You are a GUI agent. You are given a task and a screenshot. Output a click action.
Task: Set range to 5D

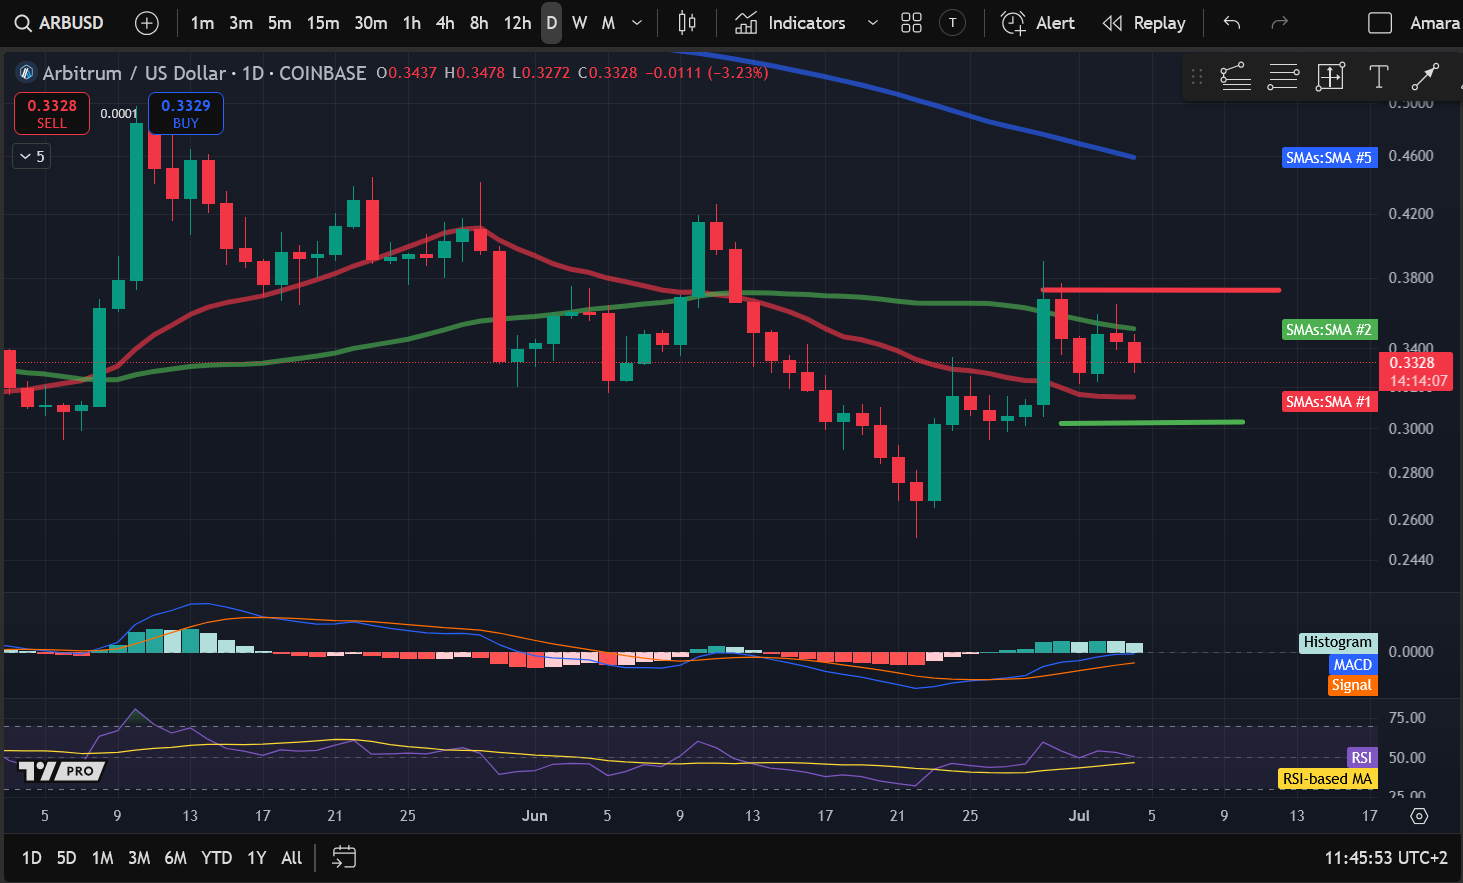click(66, 858)
